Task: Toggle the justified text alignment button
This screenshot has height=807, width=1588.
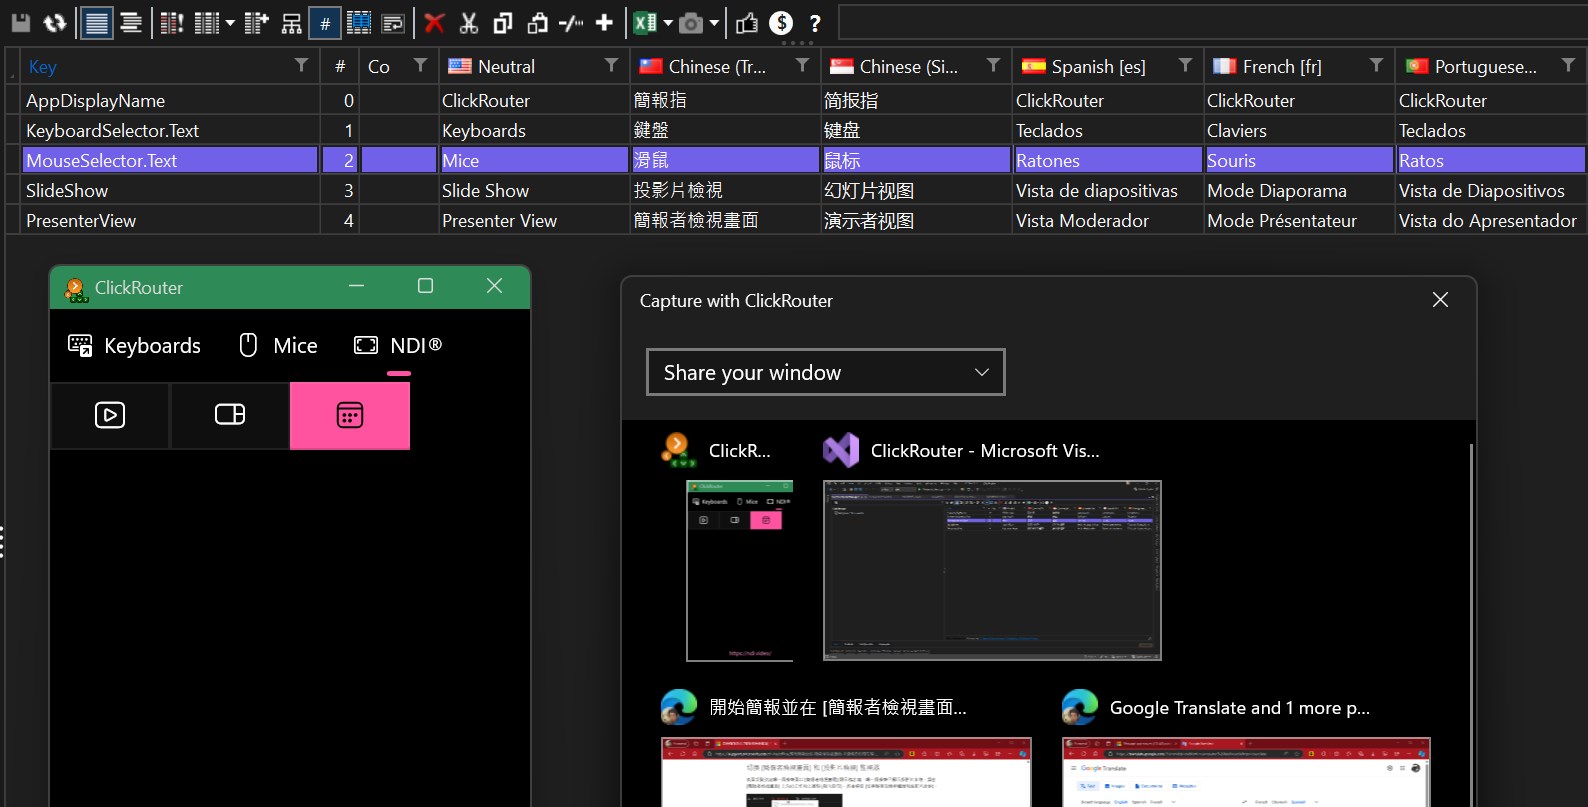Action: [x=97, y=22]
